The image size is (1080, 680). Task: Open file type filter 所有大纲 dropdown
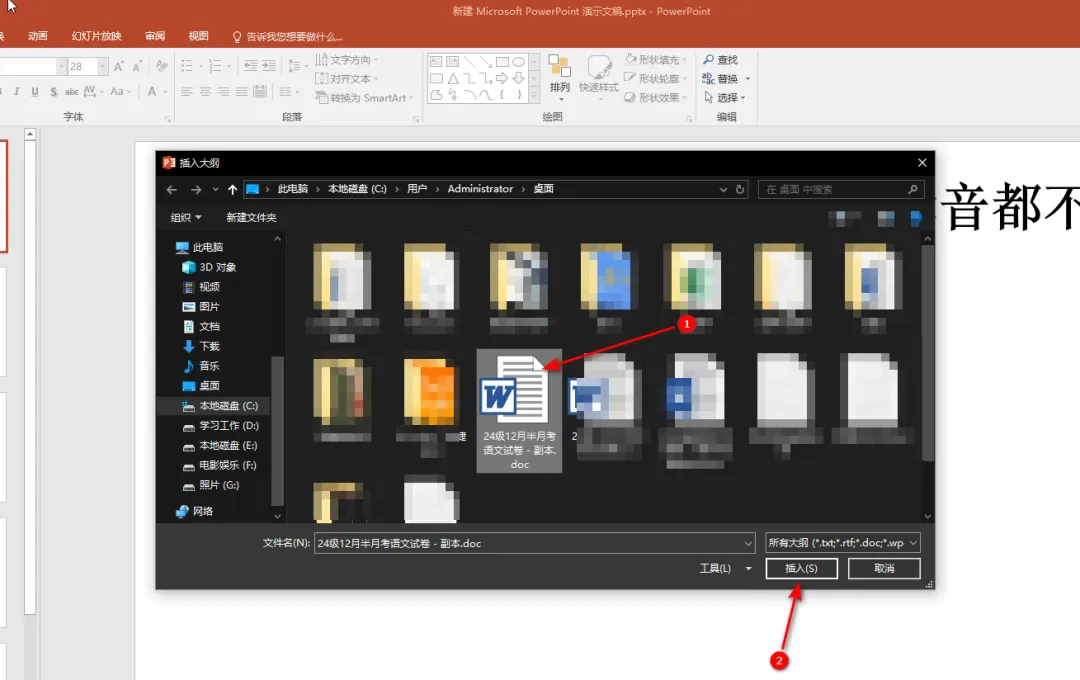[842, 543]
